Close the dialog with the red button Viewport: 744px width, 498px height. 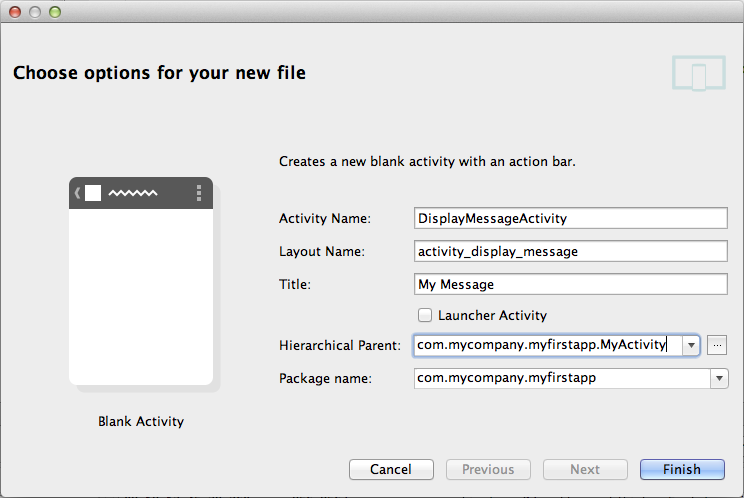click(16, 12)
